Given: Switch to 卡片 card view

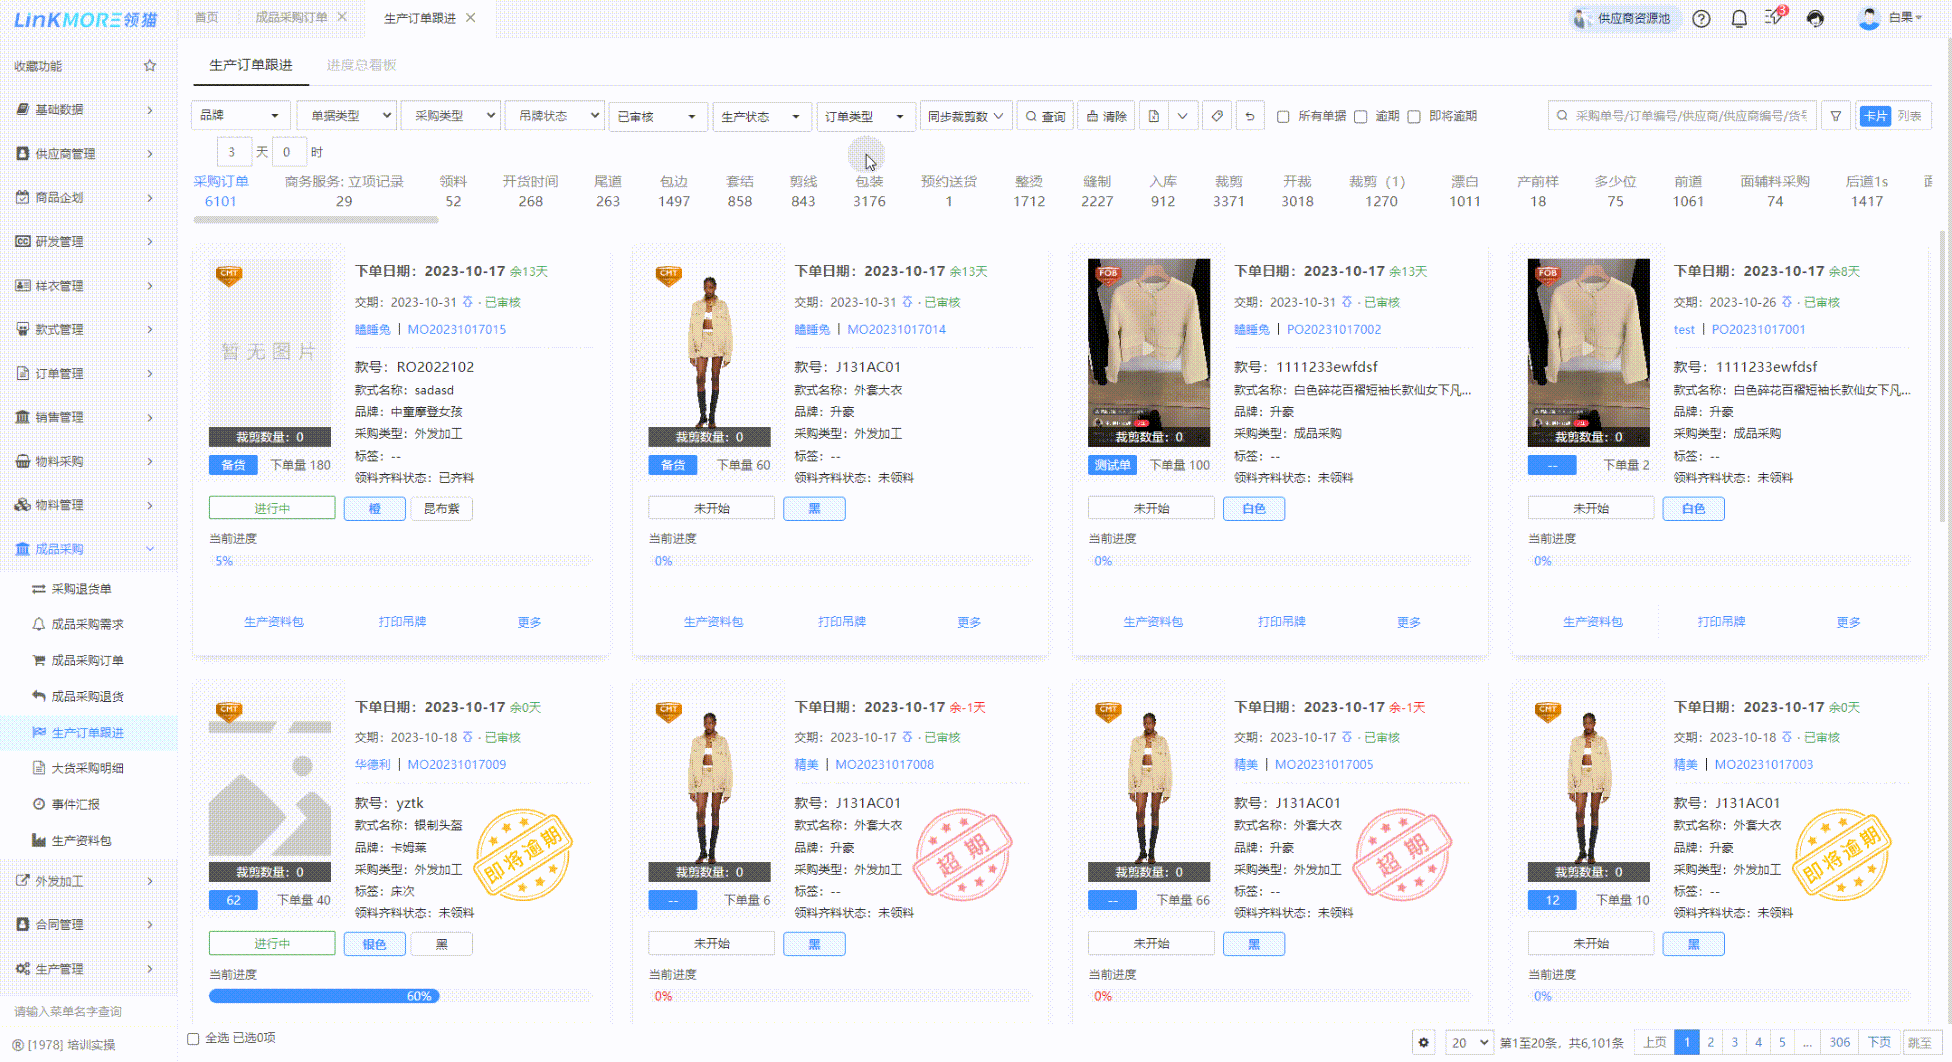Looking at the screenshot, I should point(1875,116).
